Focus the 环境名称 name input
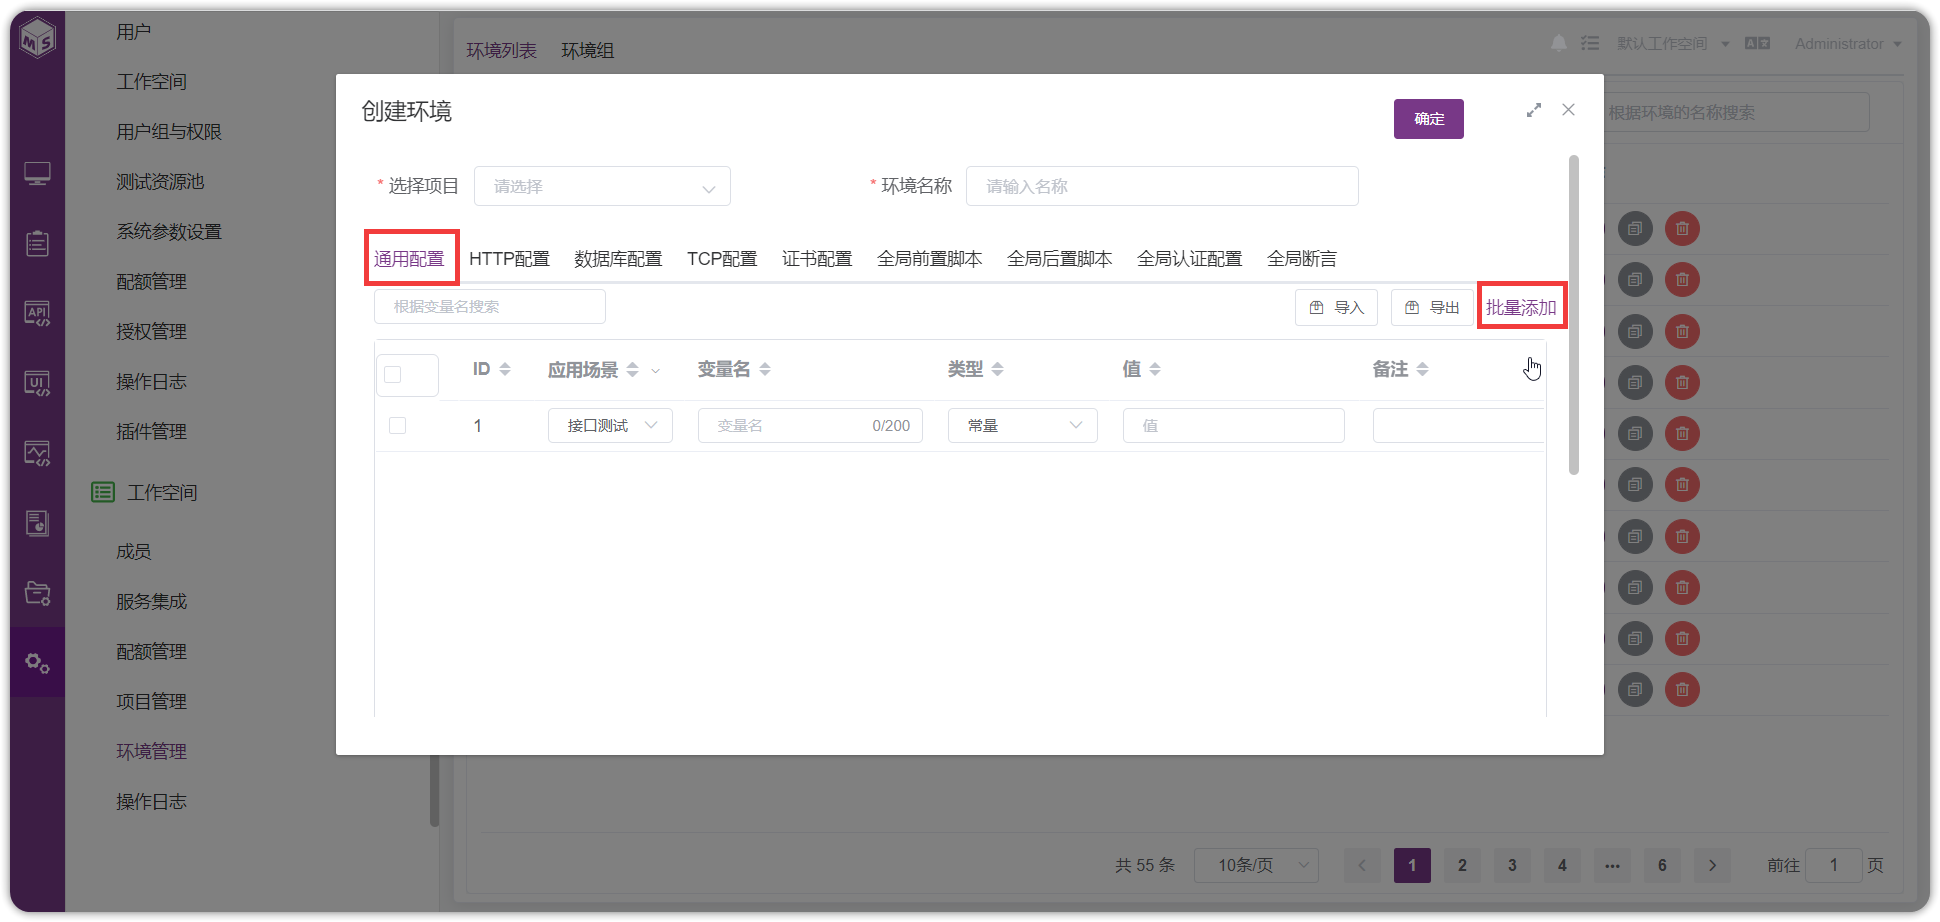Screen dimensions: 1940x922 click(x=1162, y=186)
